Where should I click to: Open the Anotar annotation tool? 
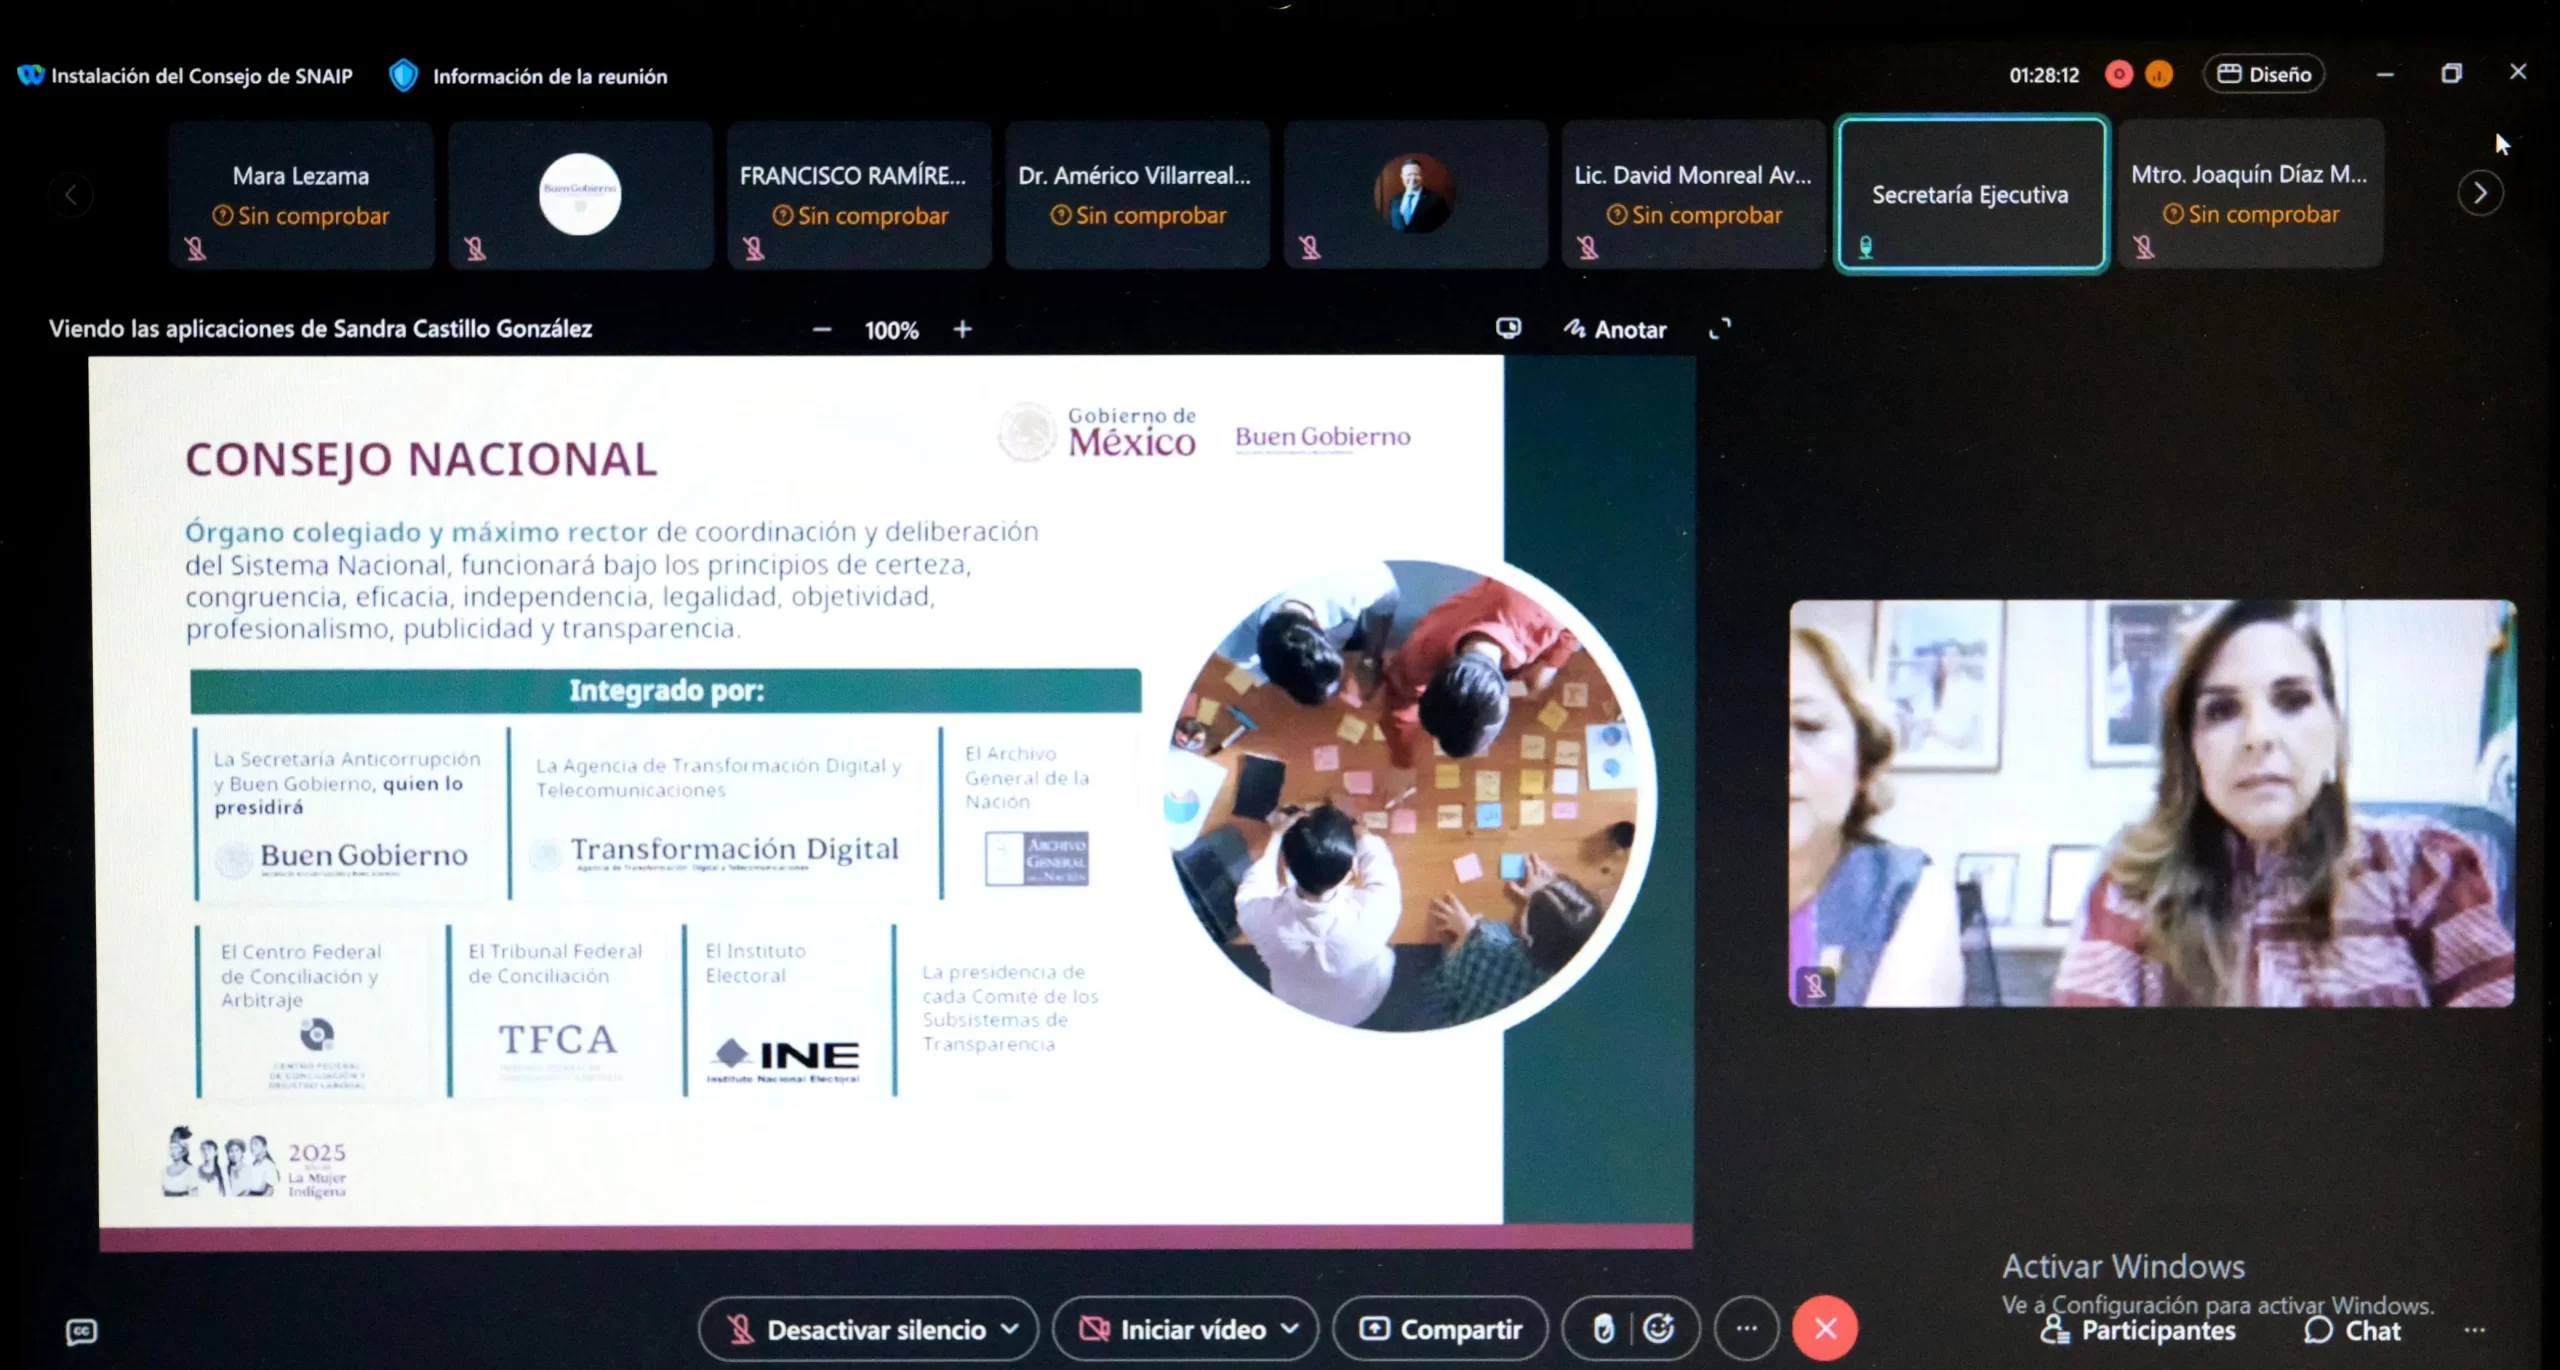(x=1615, y=329)
